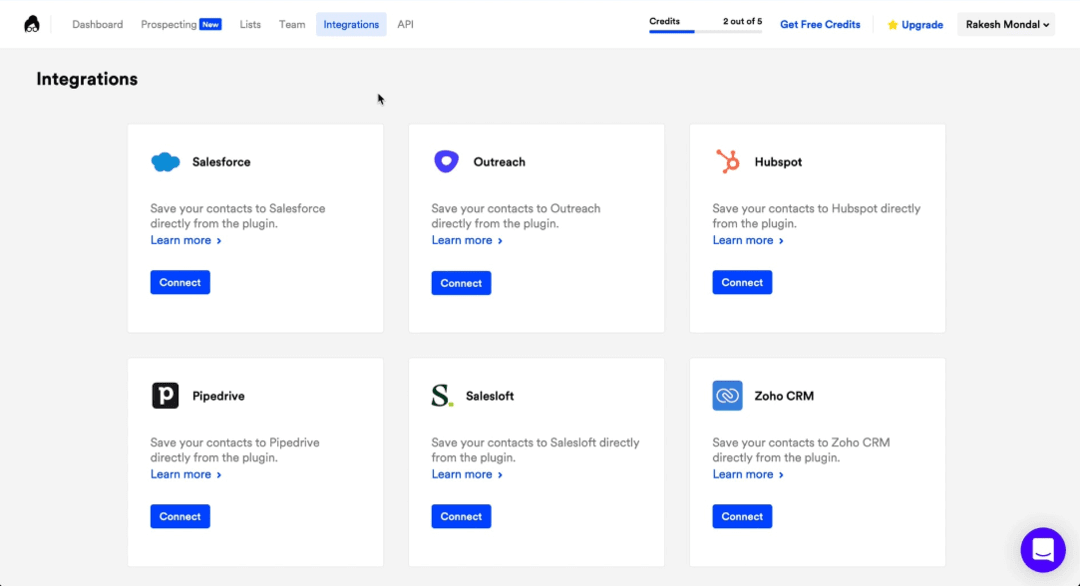The width and height of the screenshot is (1080, 586).
Task: Switch to the Dashboard tab
Action: point(97,24)
